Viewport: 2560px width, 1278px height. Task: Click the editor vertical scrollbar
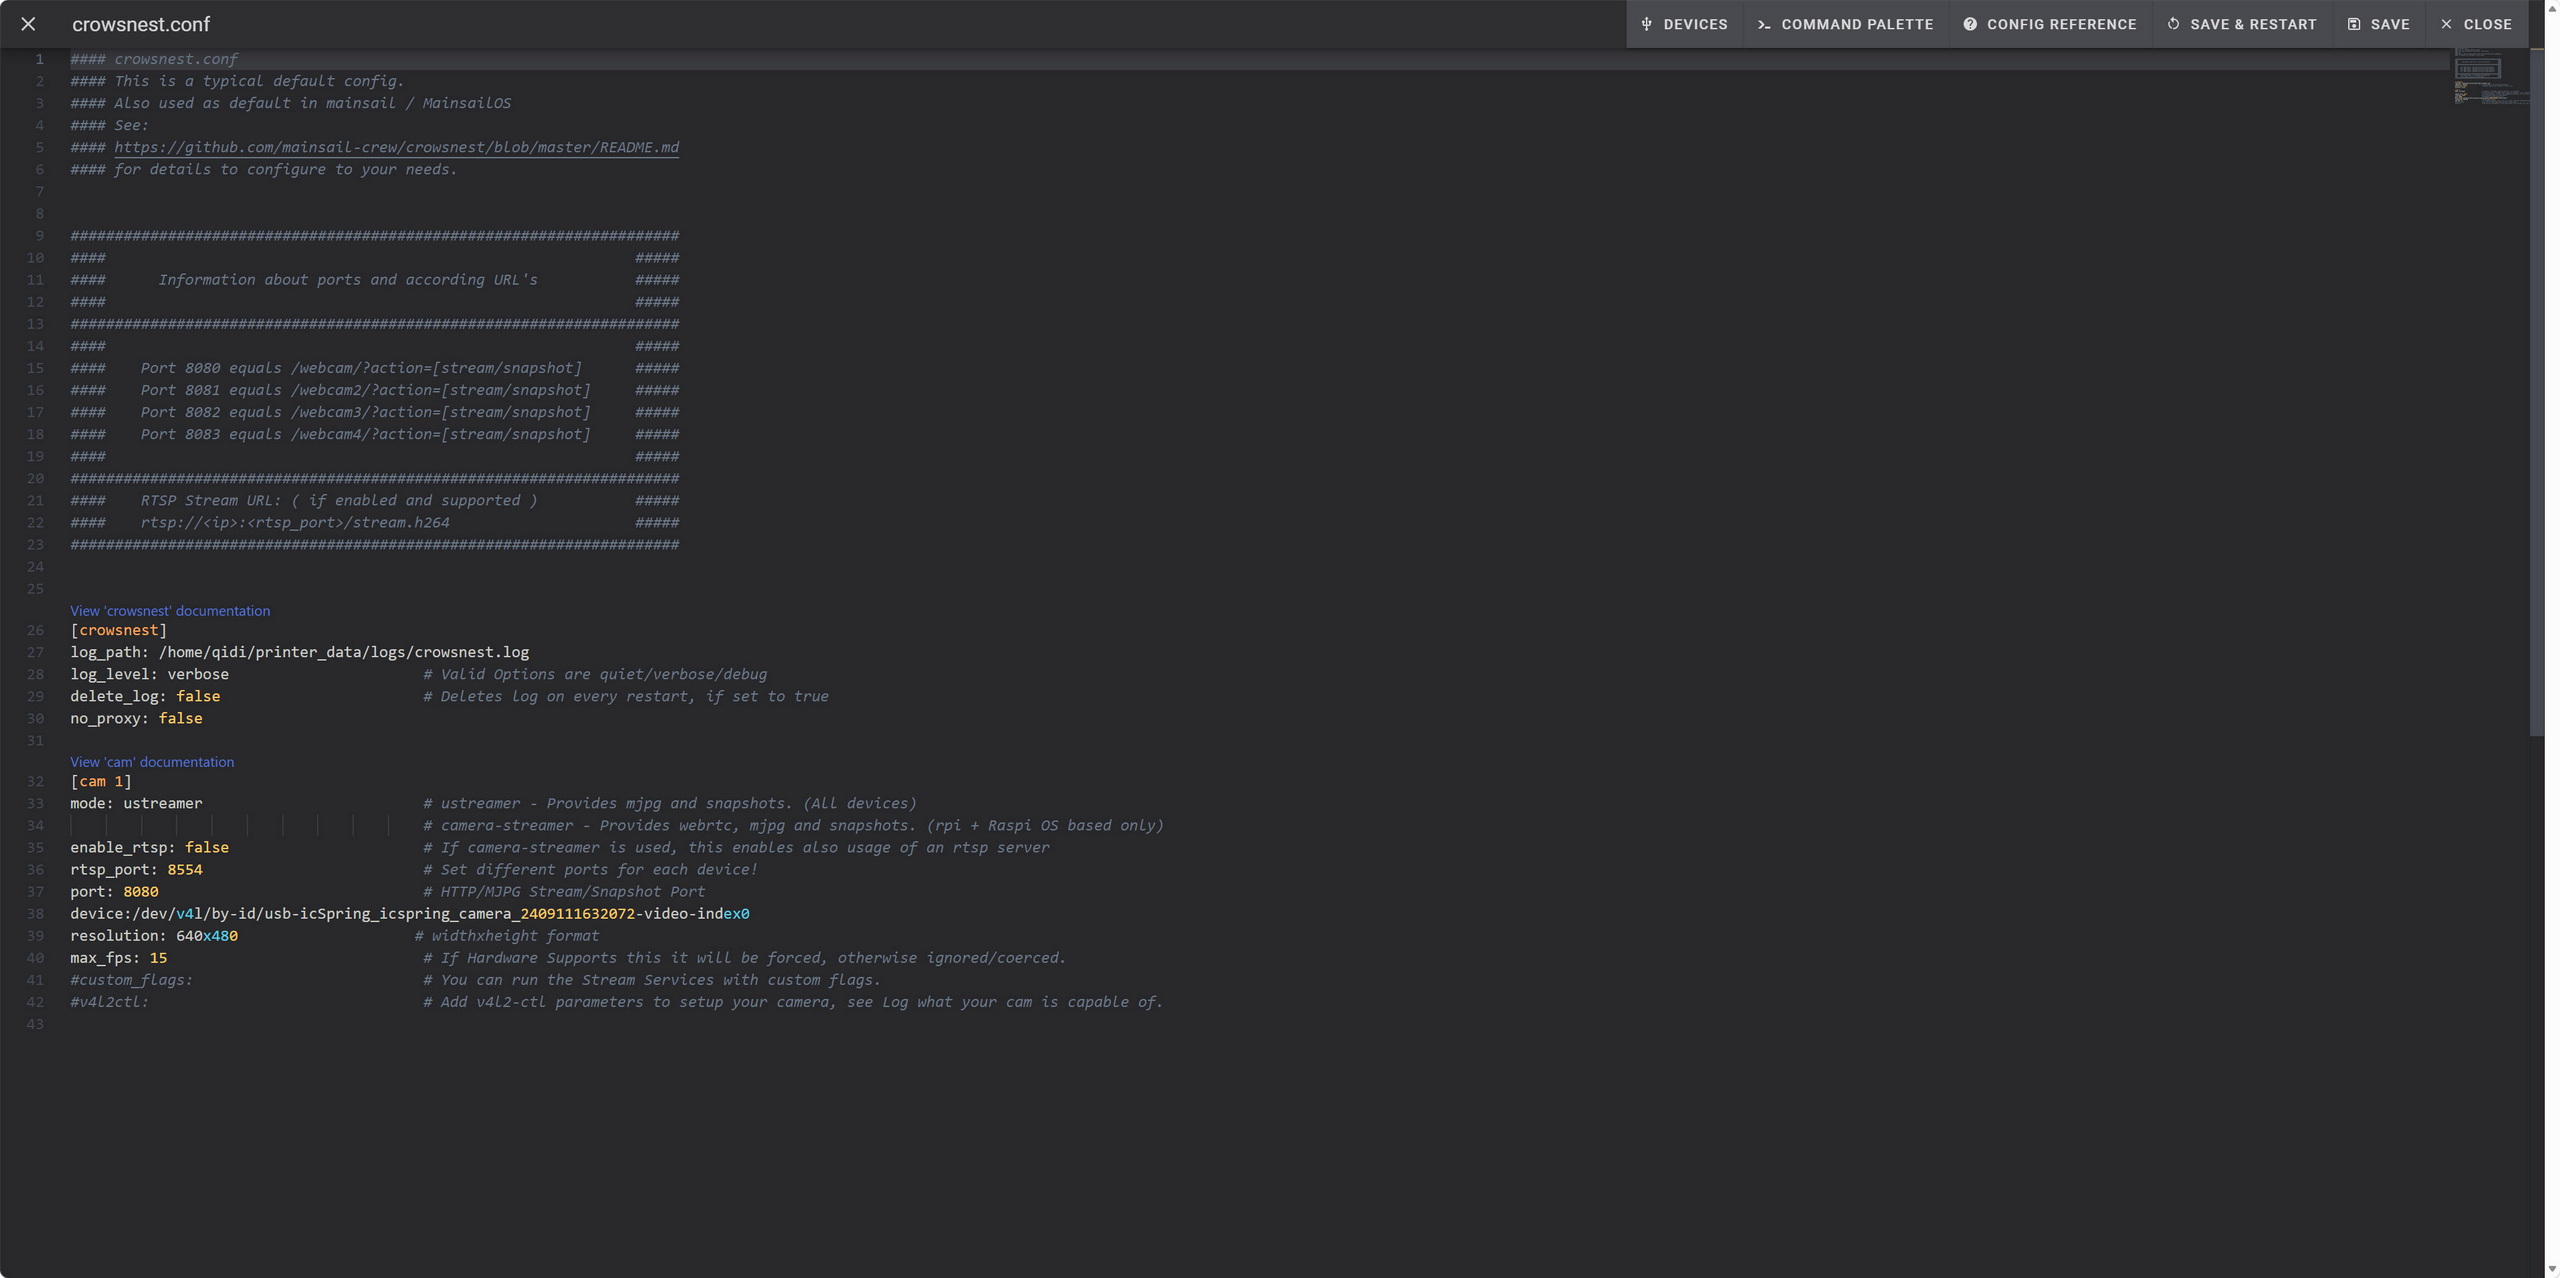2536,392
